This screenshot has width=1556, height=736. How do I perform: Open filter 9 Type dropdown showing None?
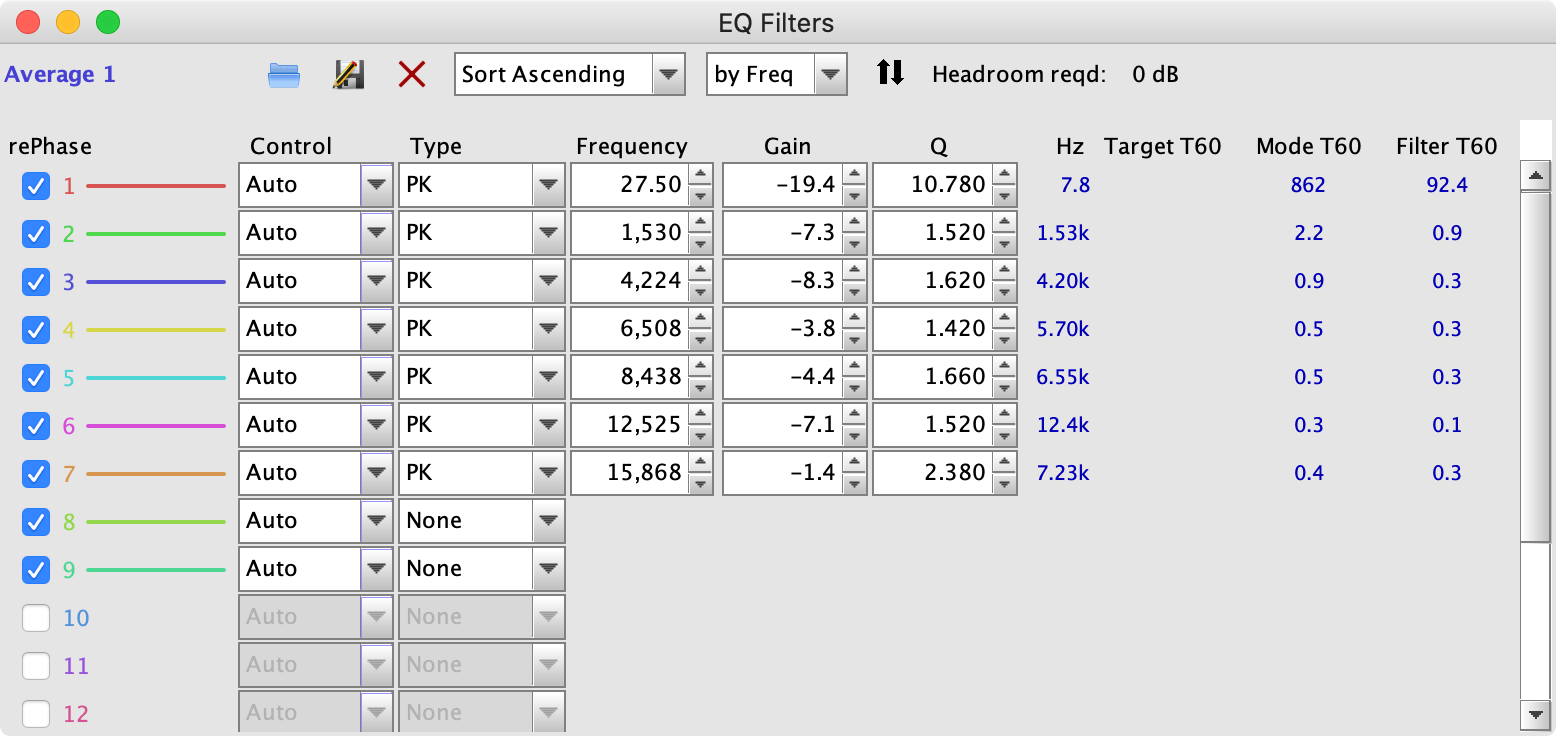point(548,569)
